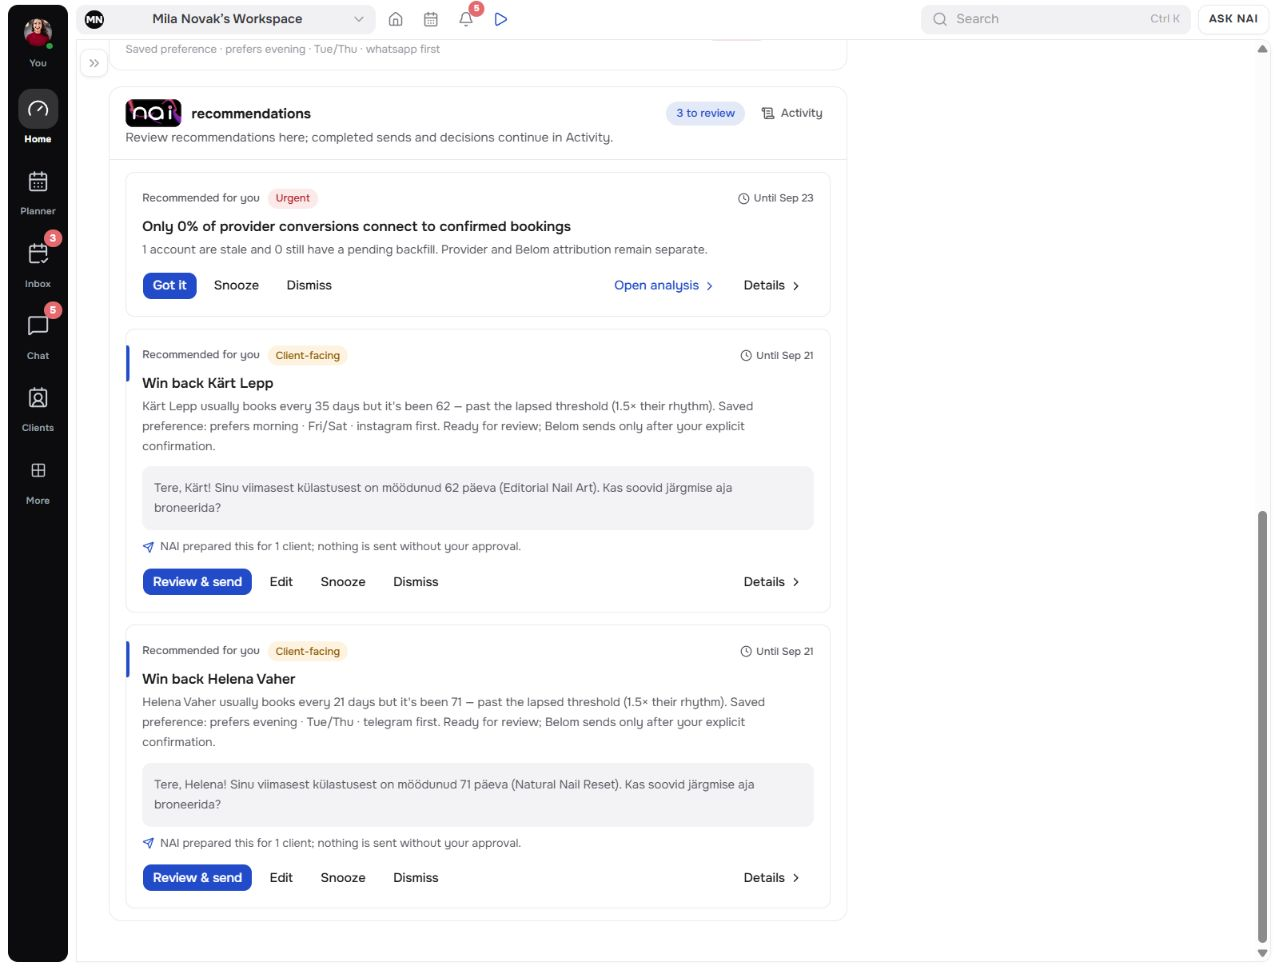Click the play triangle icon
1280x970 pixels.
click(501, 19)
